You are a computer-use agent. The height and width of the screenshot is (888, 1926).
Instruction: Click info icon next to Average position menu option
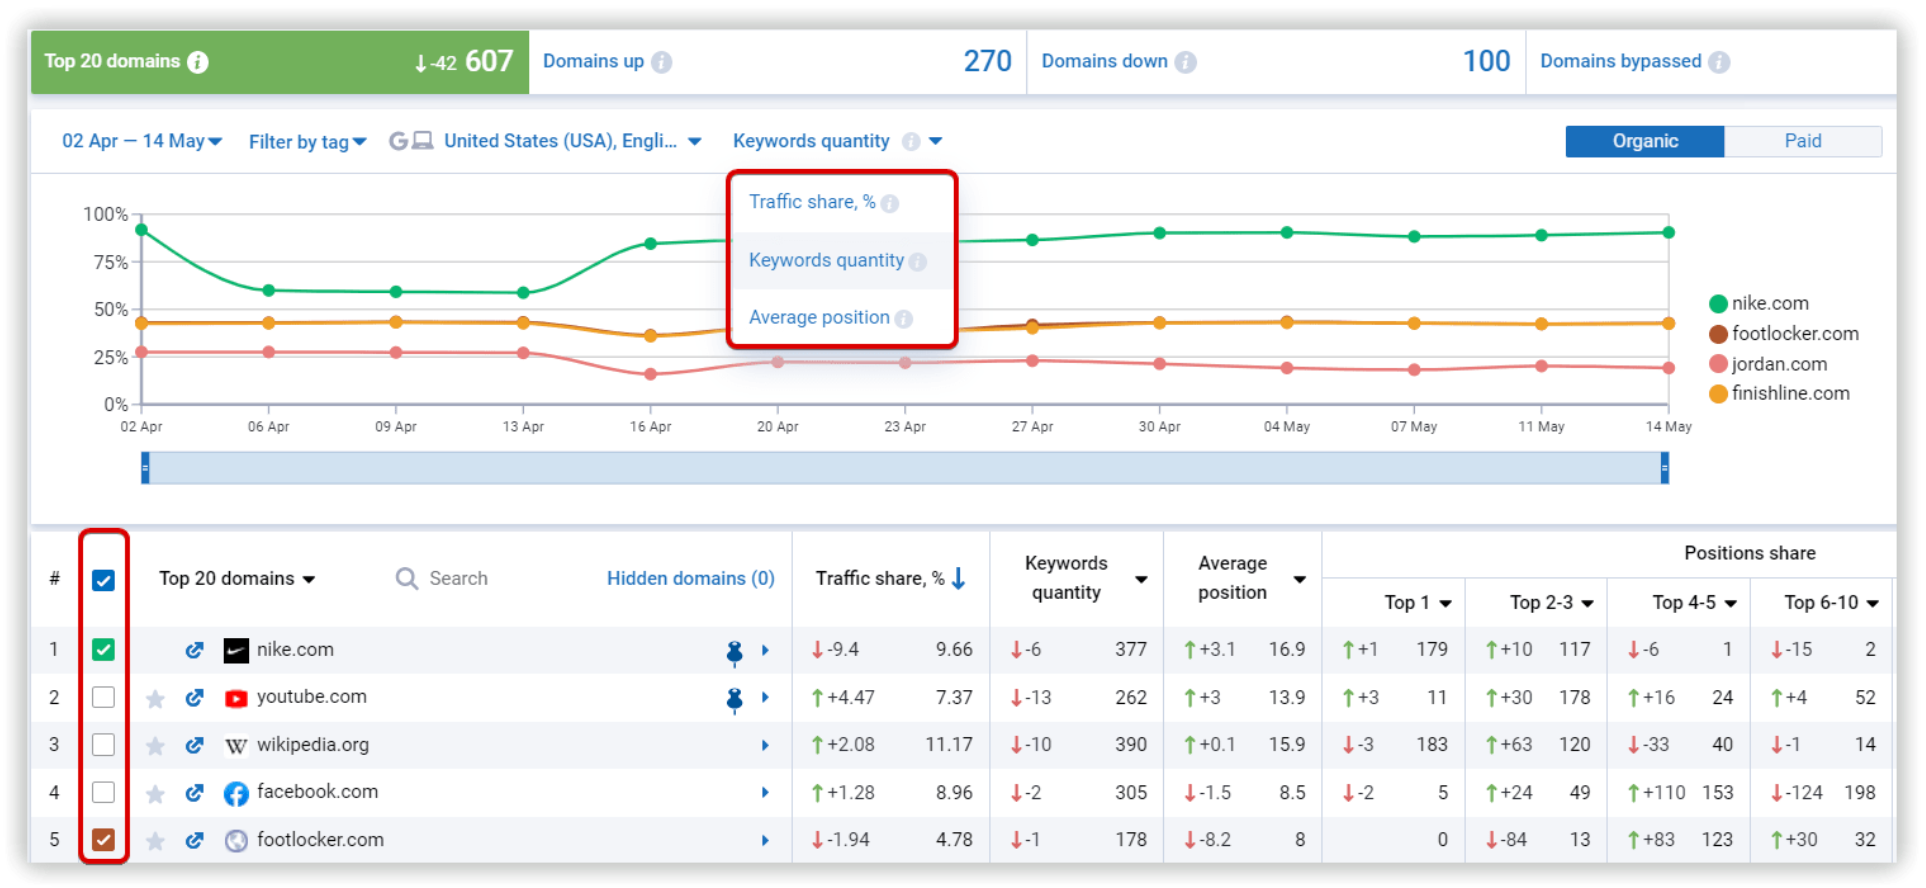coord(904,319)
